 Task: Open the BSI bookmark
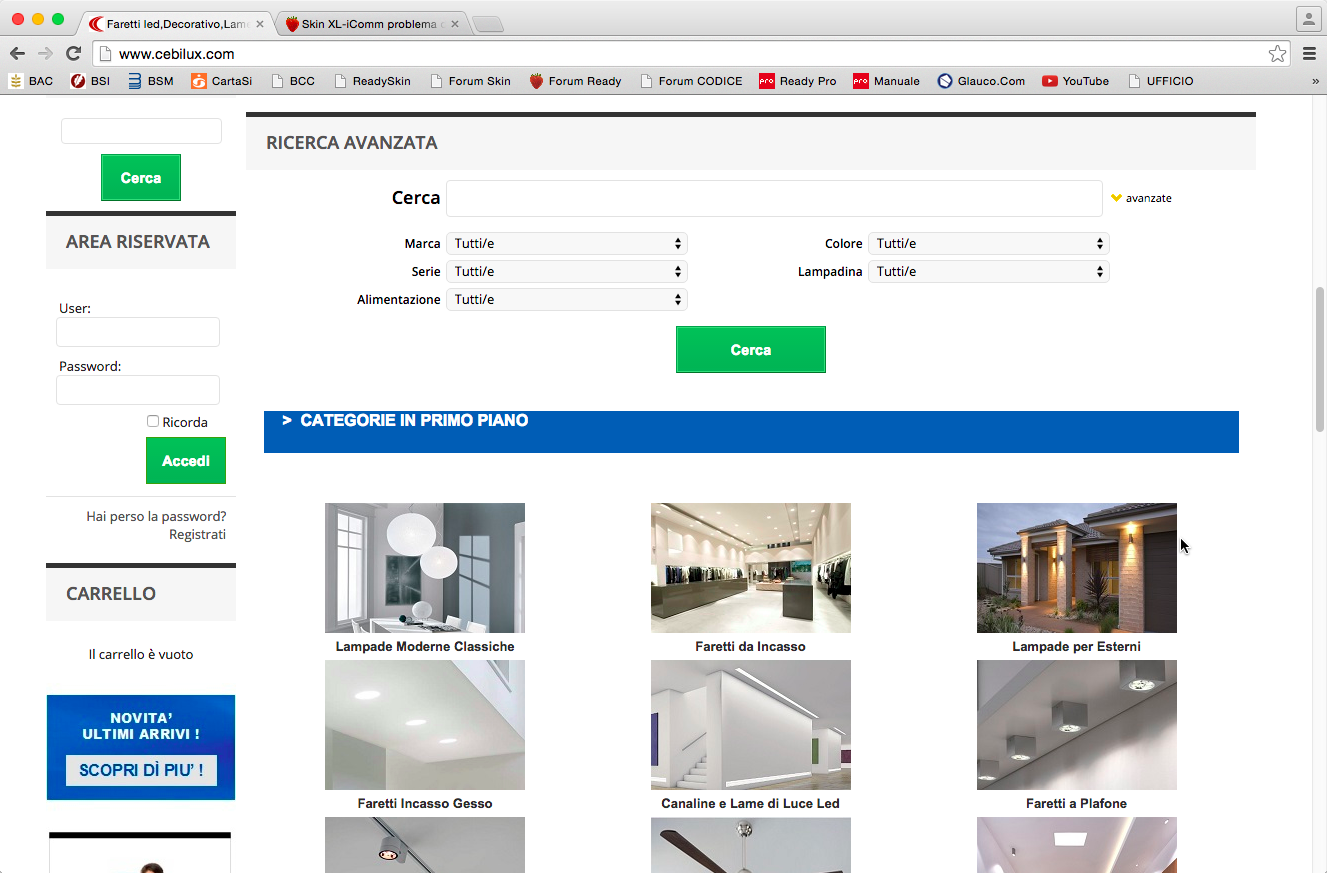[x=90, y=81]
